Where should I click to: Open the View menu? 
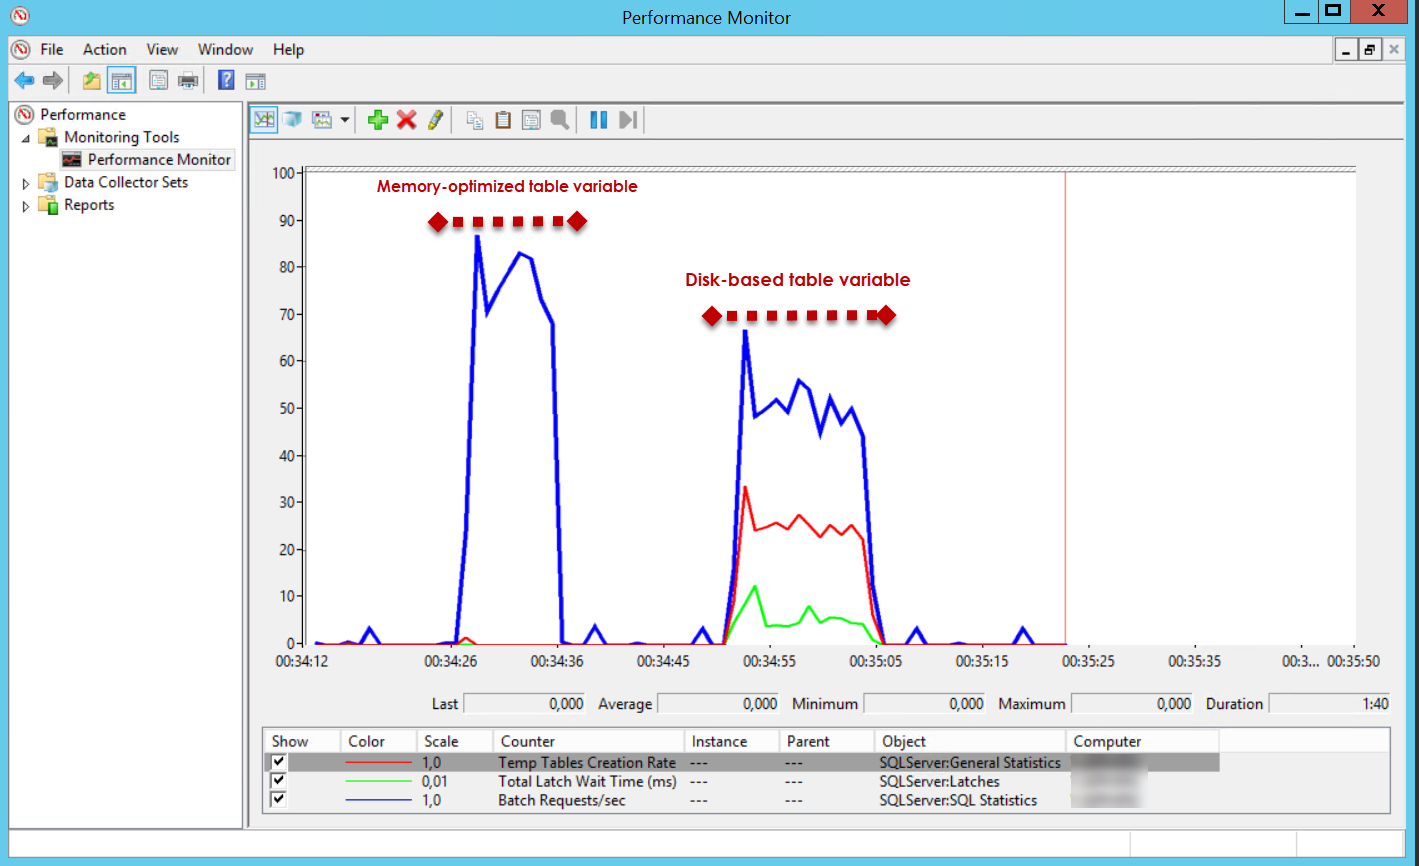pyautogui.click(x=162, y=49)
